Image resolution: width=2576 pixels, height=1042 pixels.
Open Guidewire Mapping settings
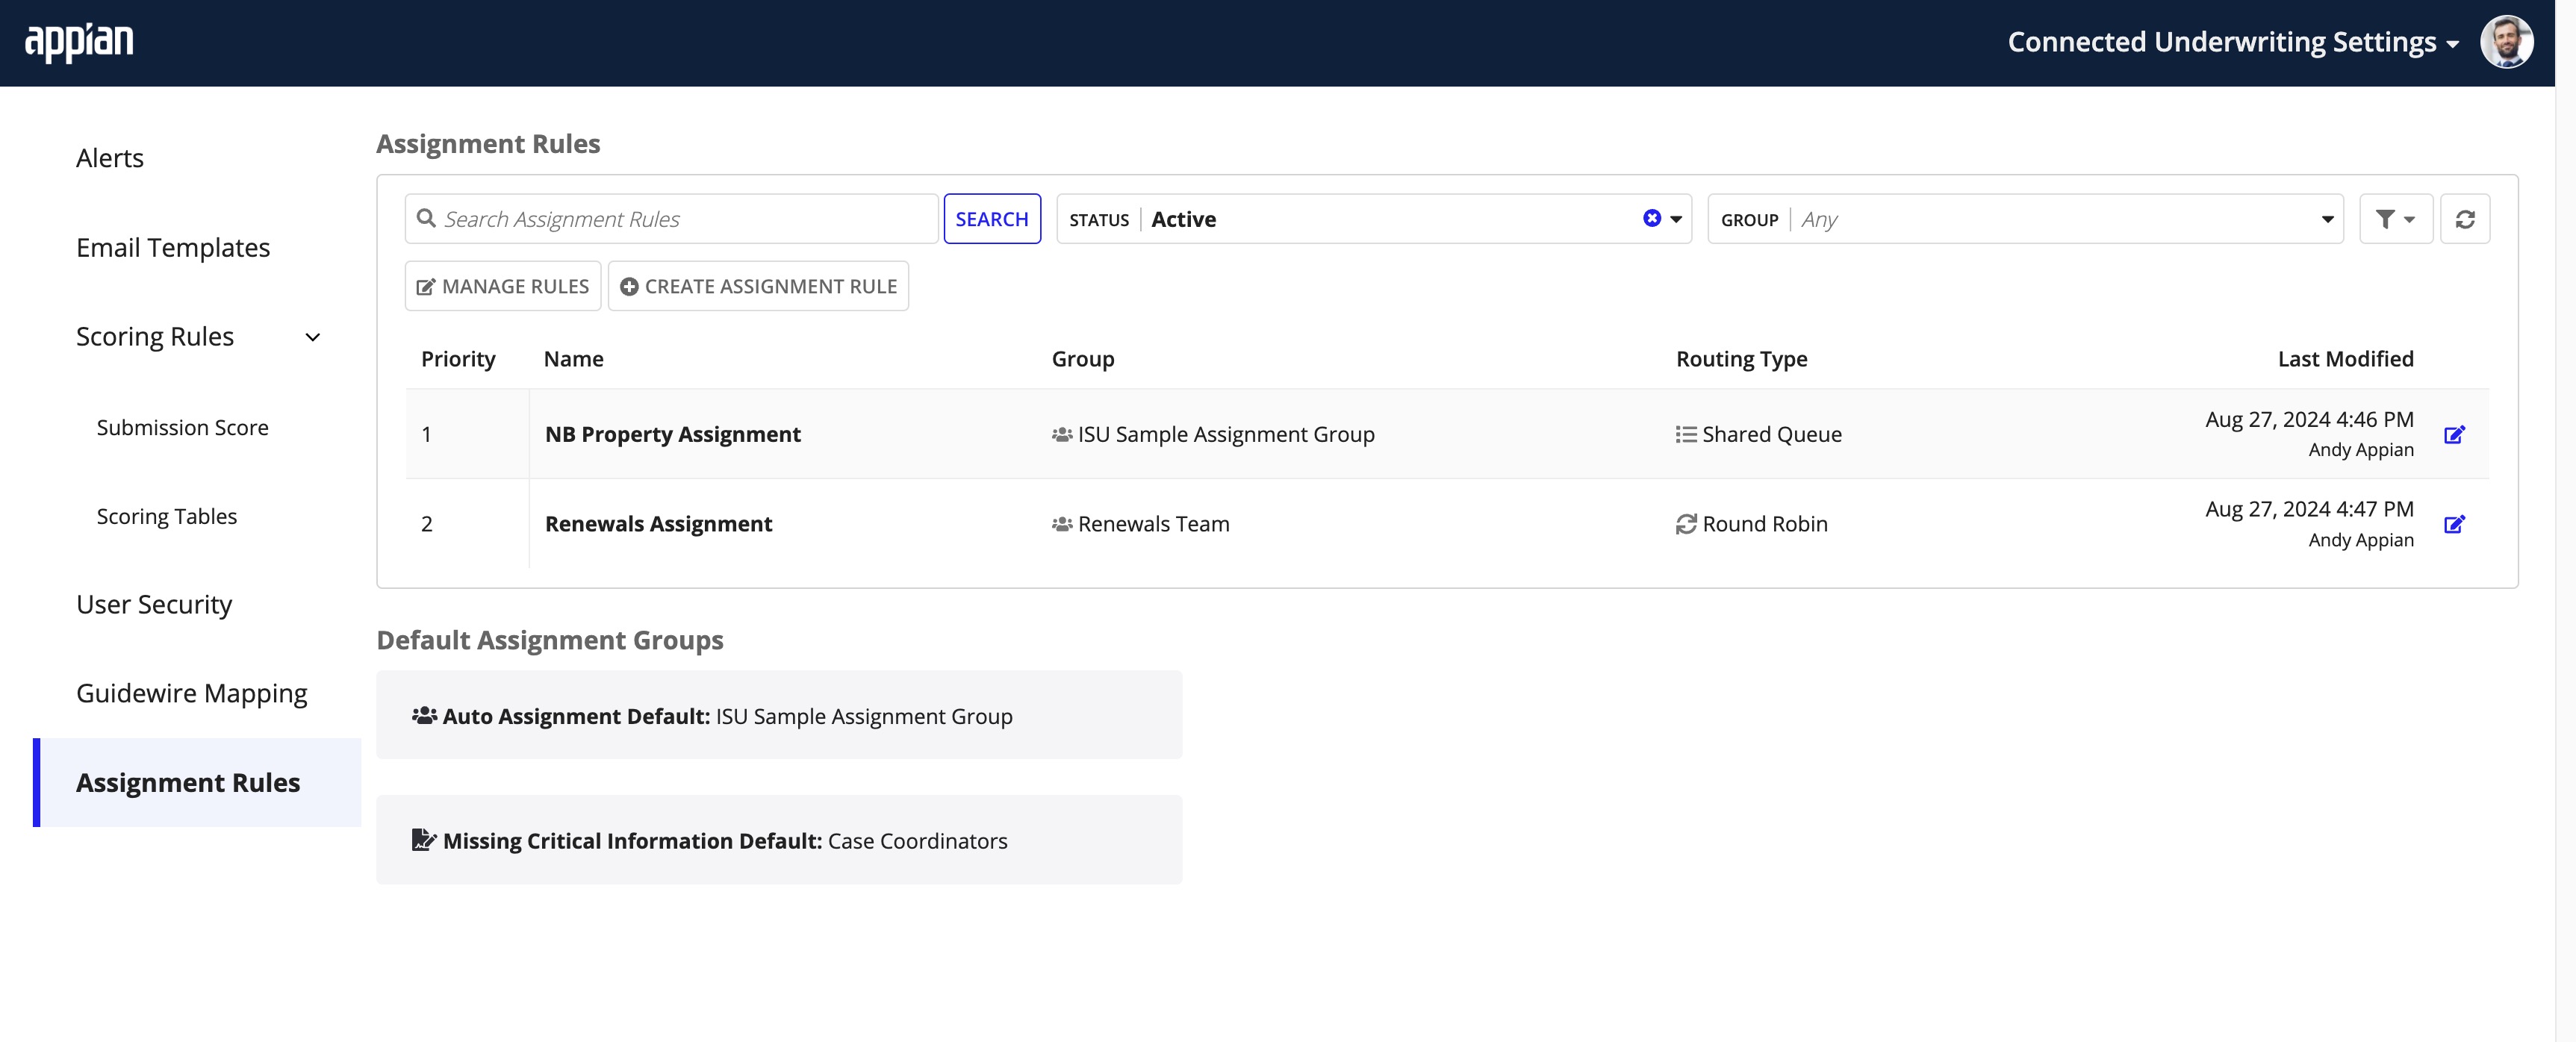tap(192, 693)
